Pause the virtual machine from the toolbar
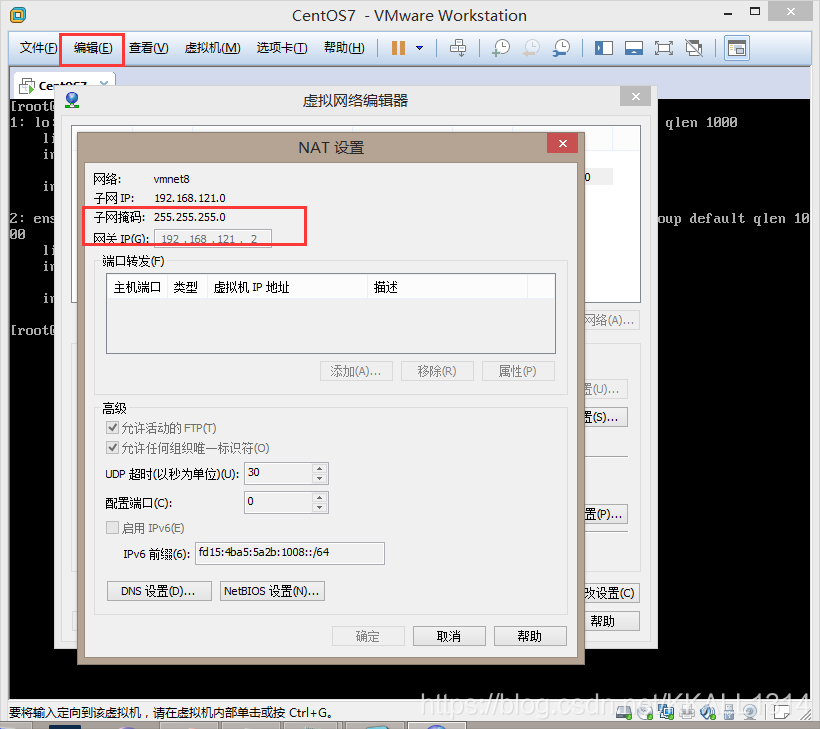Viewport: 820px width, 729px height. point(398,48)
